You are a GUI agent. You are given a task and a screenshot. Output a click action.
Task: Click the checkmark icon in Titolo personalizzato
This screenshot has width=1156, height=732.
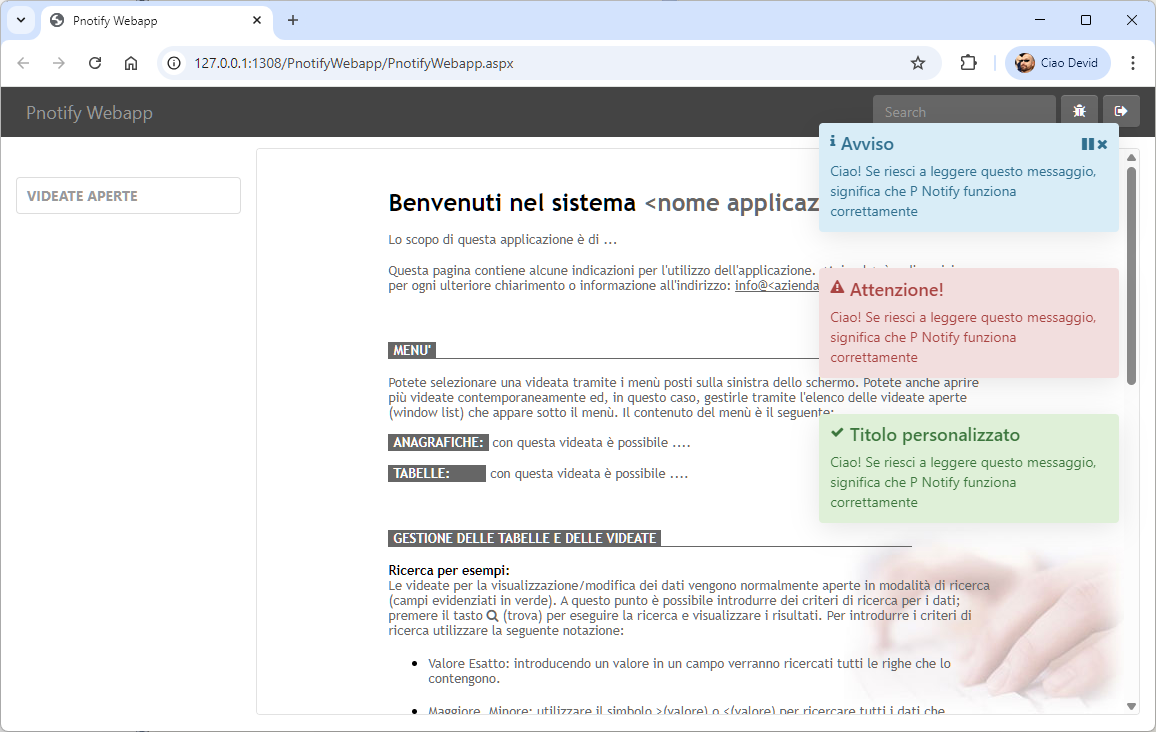(x=837, y=433)
